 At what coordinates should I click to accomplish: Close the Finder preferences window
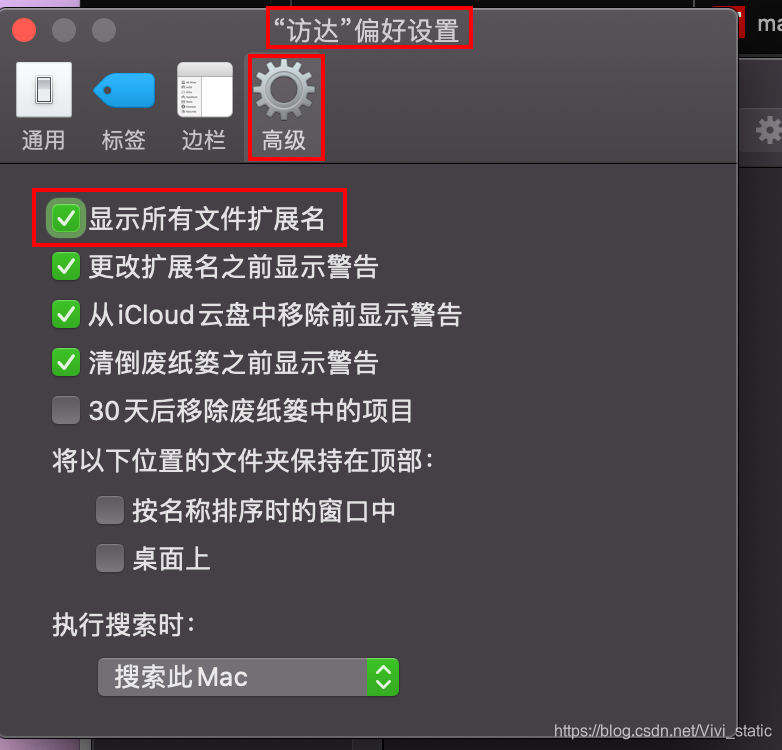[24, 30]
